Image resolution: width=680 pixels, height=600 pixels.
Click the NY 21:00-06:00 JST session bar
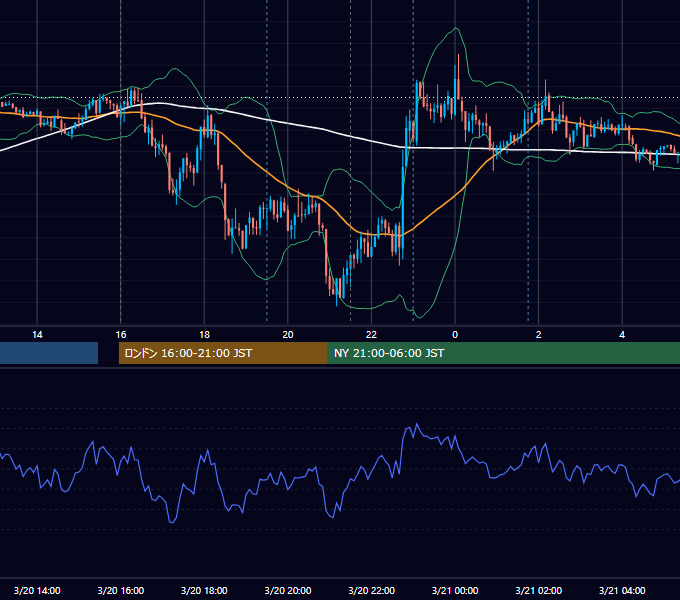pos(503,353)
